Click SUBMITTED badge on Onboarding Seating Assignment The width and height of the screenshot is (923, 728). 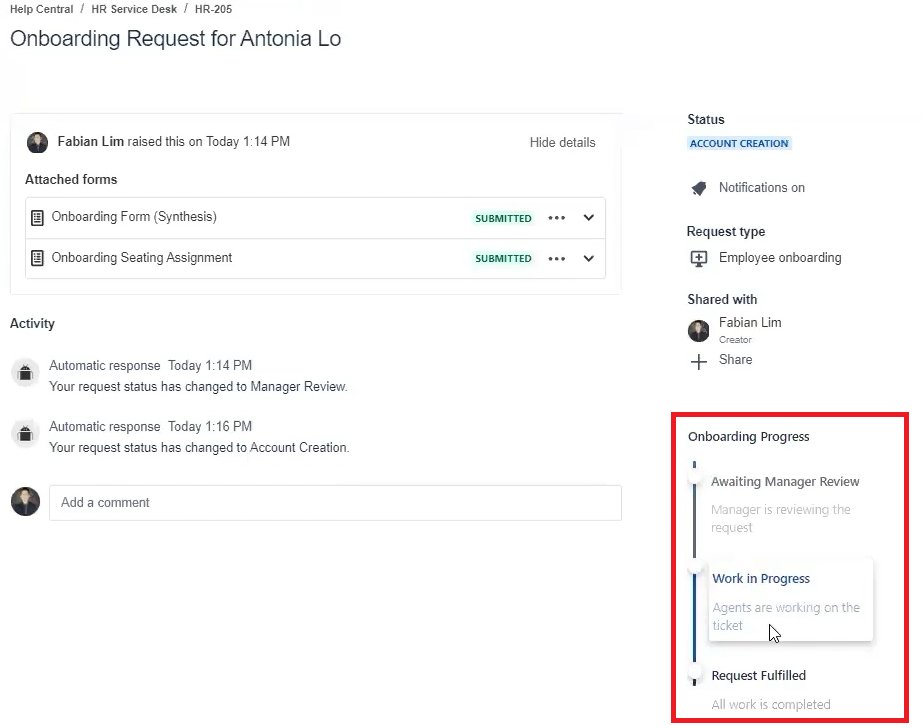[503, 258]
